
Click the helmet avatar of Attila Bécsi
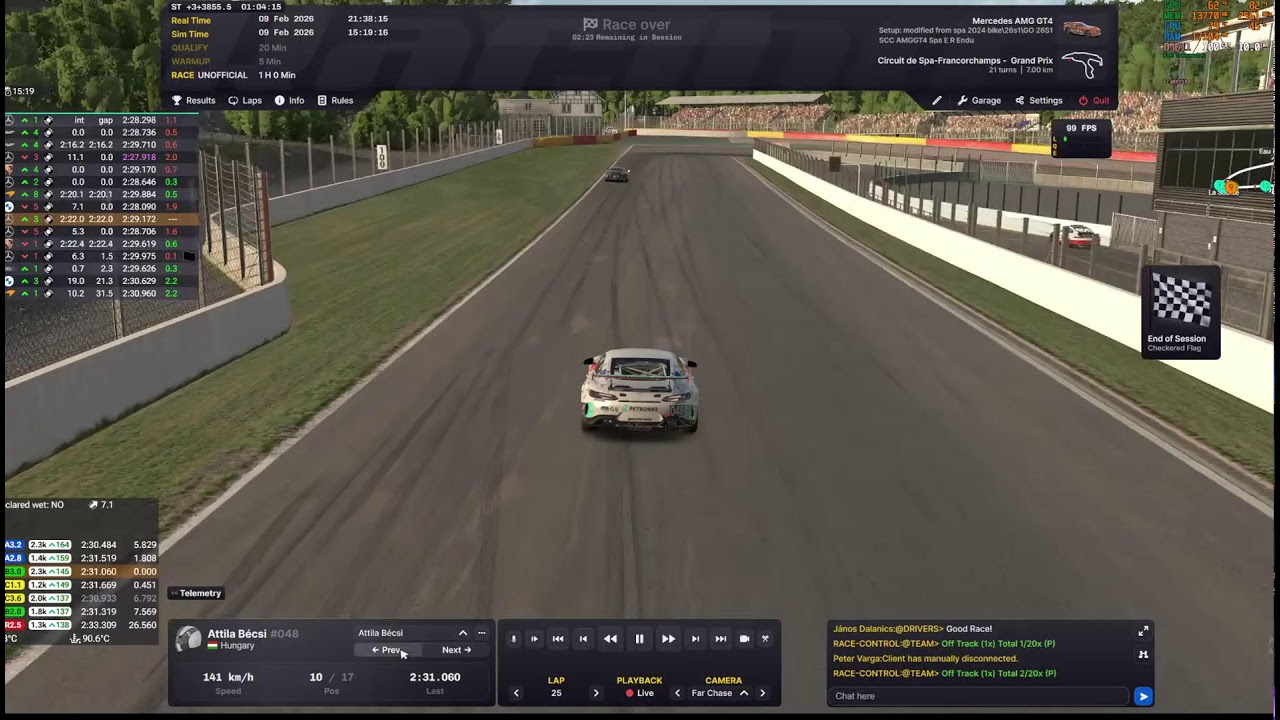click(188, 640)
